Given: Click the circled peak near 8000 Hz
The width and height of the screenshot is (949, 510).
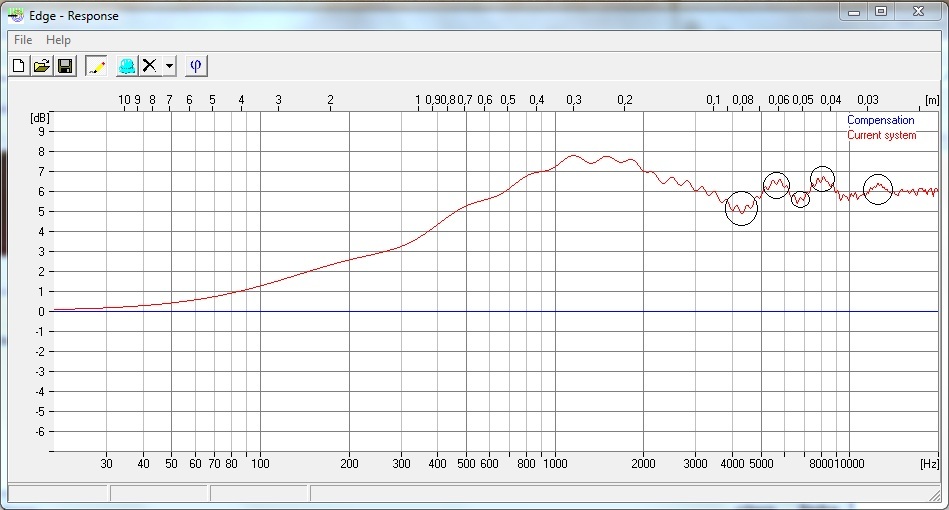Looking at the screenshot, I should click(x=822, y=180).
